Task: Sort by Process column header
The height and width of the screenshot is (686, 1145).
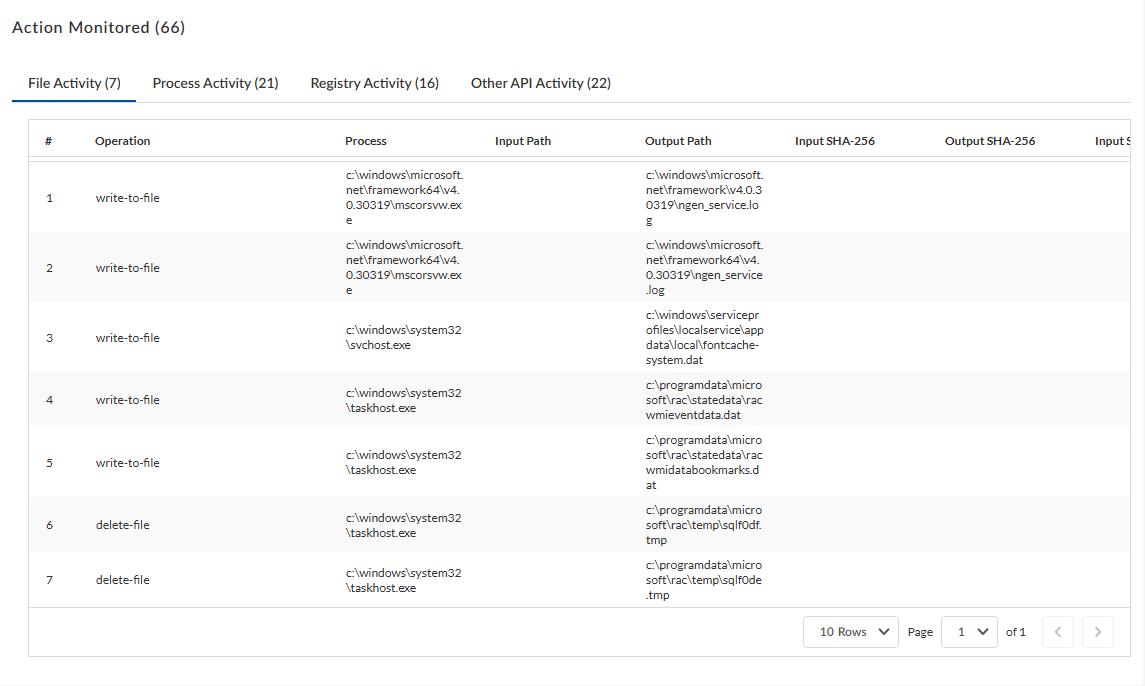Action: 366,141
